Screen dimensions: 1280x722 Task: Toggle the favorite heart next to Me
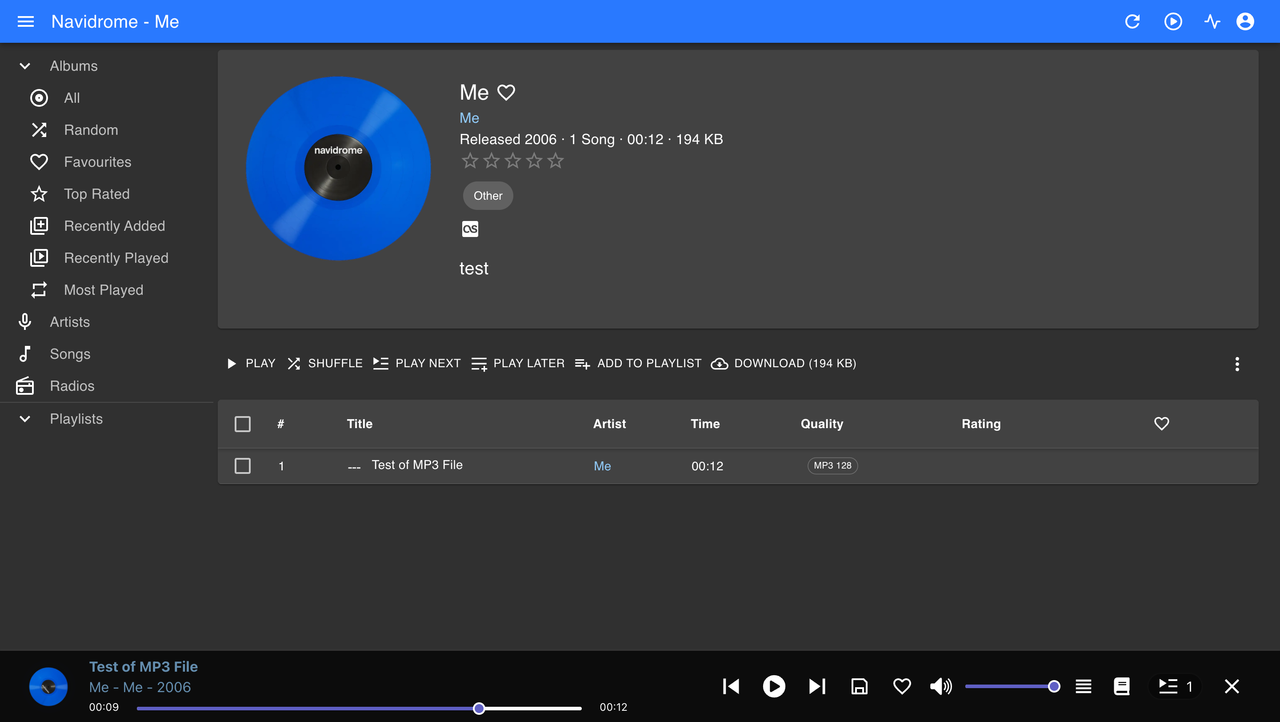(506, 92)
